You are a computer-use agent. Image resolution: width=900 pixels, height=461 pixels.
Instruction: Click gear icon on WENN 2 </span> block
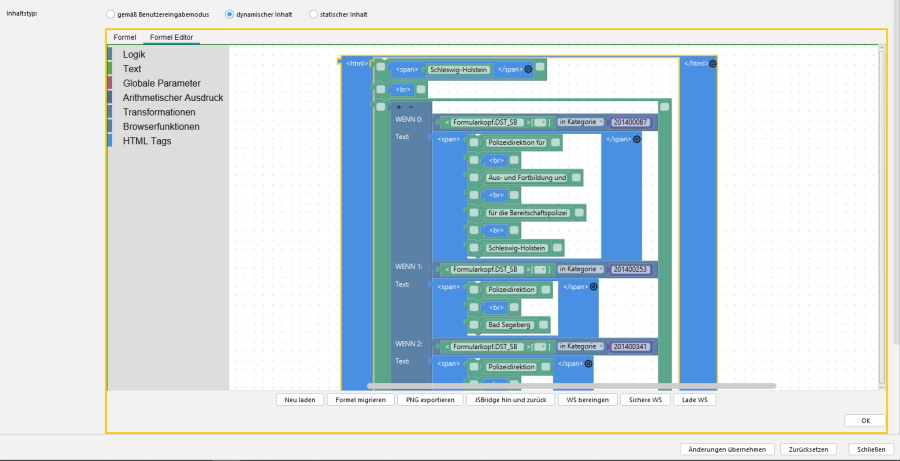pyautogui.click(x=588, y=363)
